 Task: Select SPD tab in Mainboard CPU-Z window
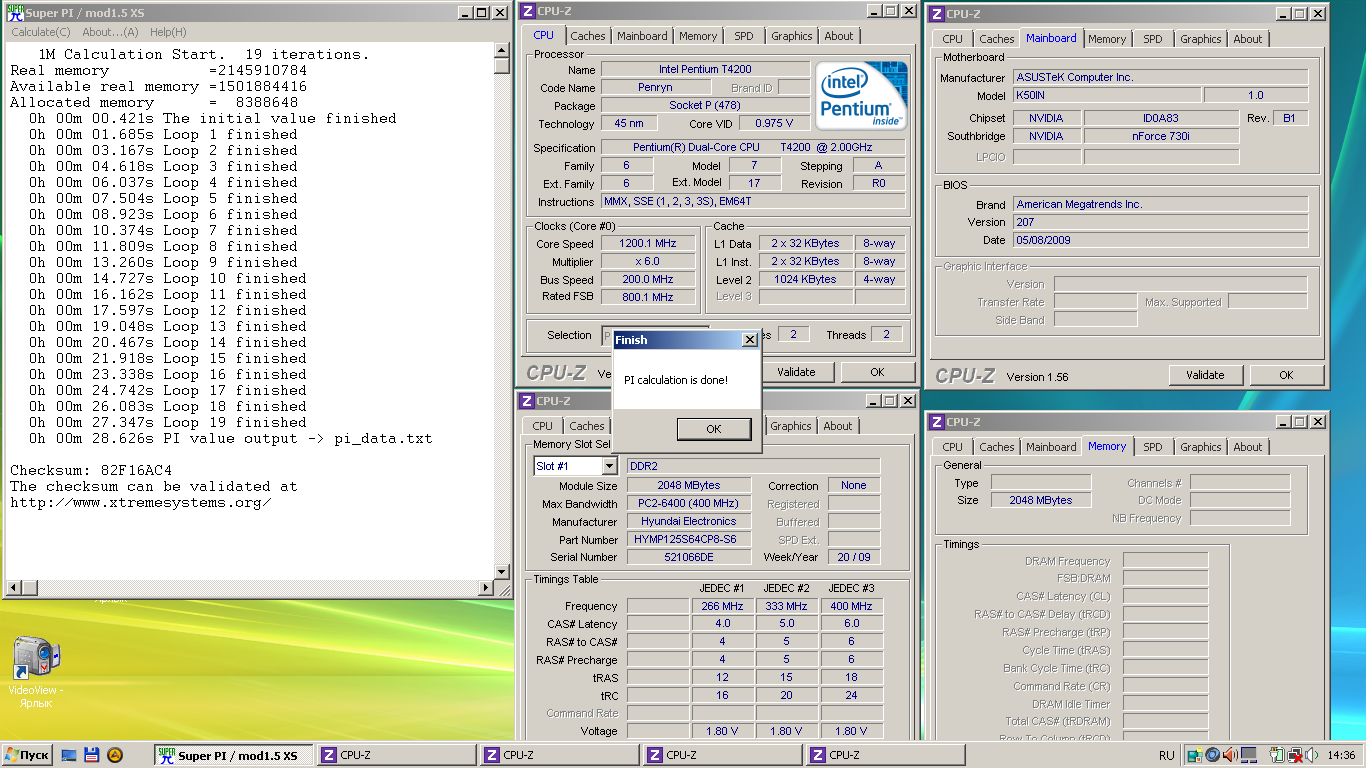click(x=1153, y=39)
